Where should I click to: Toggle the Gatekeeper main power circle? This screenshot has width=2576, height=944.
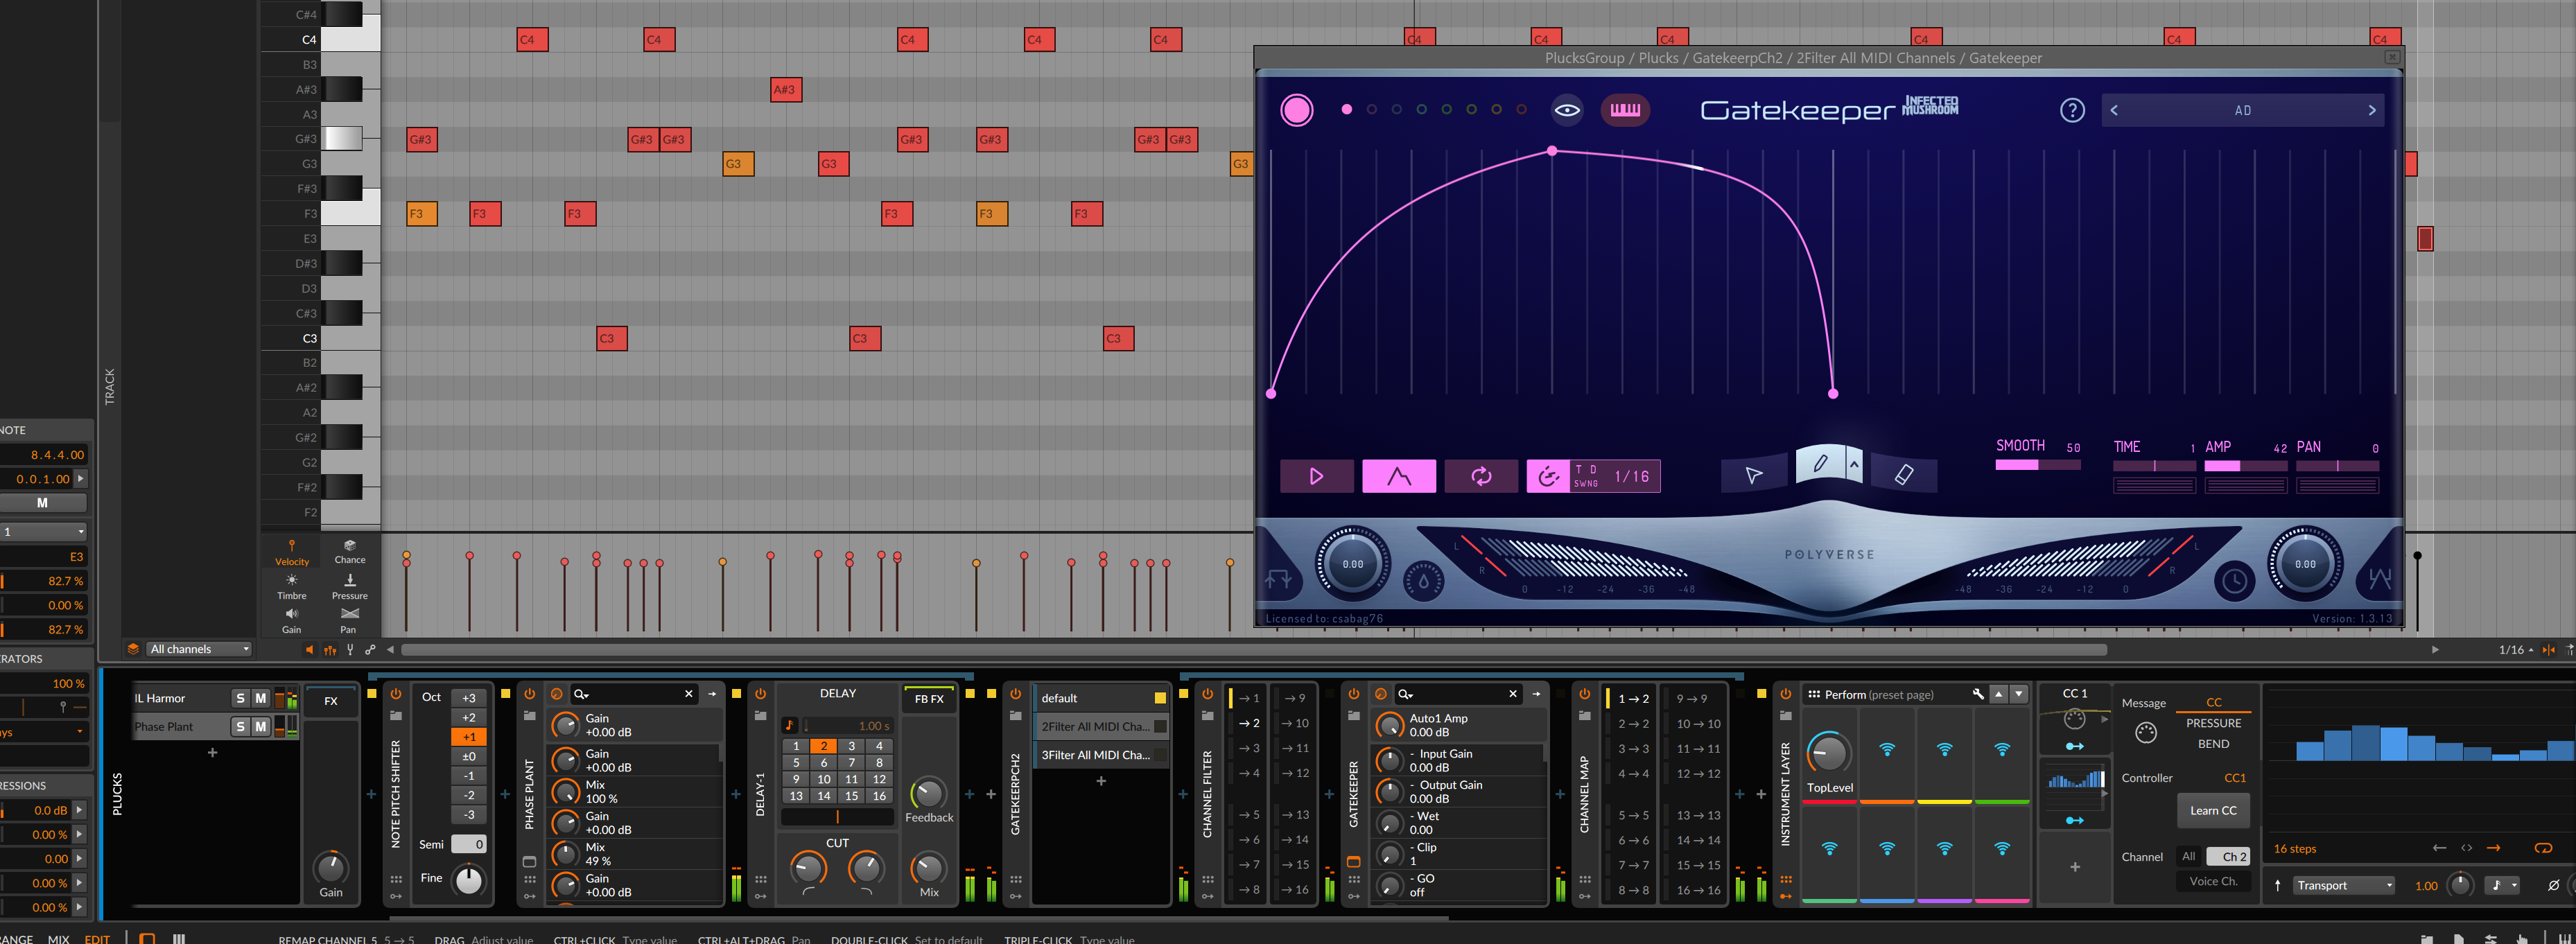click(x=1297, y=110)
